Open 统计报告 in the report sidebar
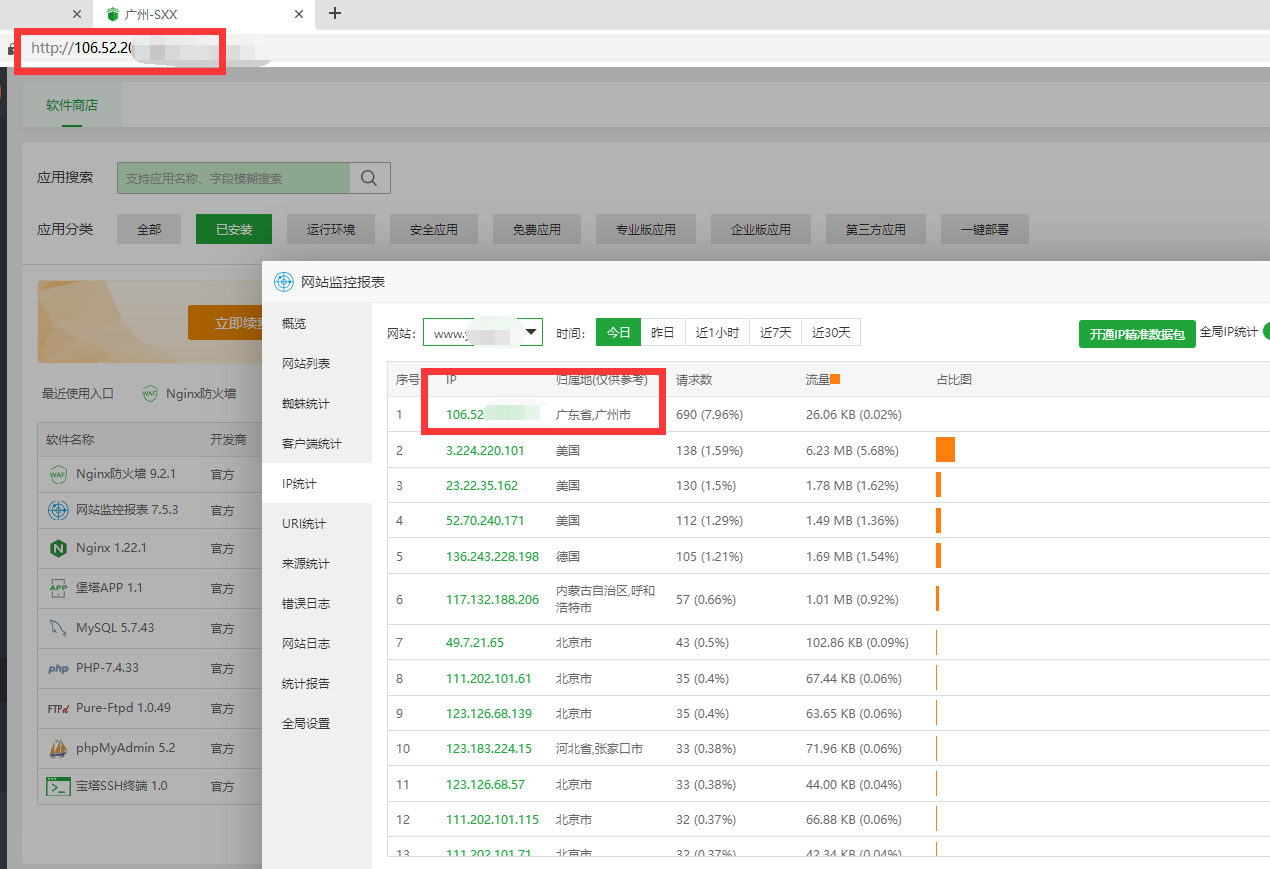1270x869 pixels. (x=316, y=684)
